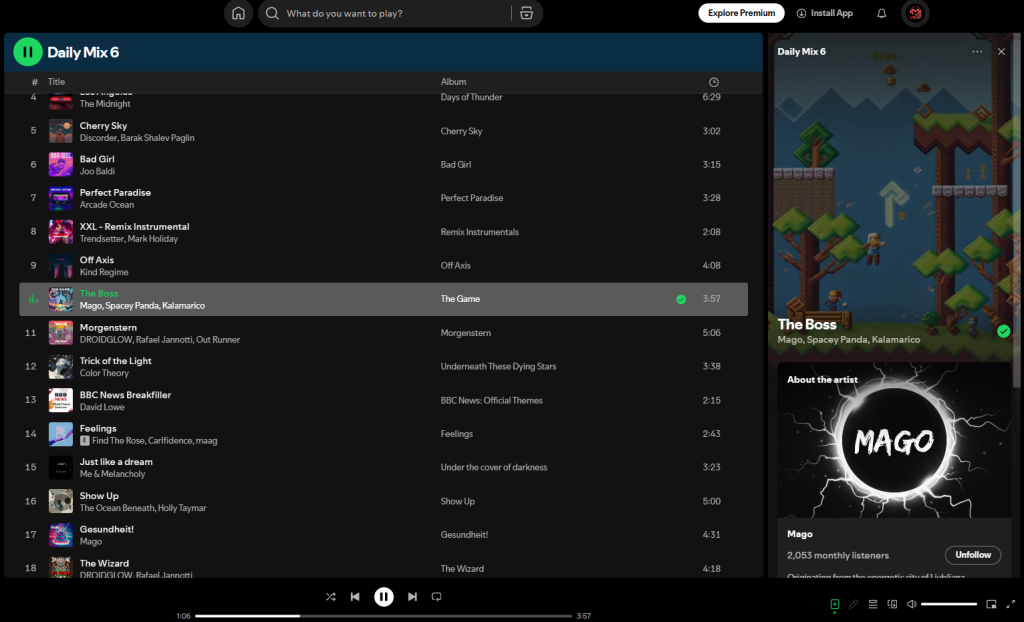The image size is (1024, 622).
Task: Open Perfect Paradise album link
Action: (x=472, y=198)
